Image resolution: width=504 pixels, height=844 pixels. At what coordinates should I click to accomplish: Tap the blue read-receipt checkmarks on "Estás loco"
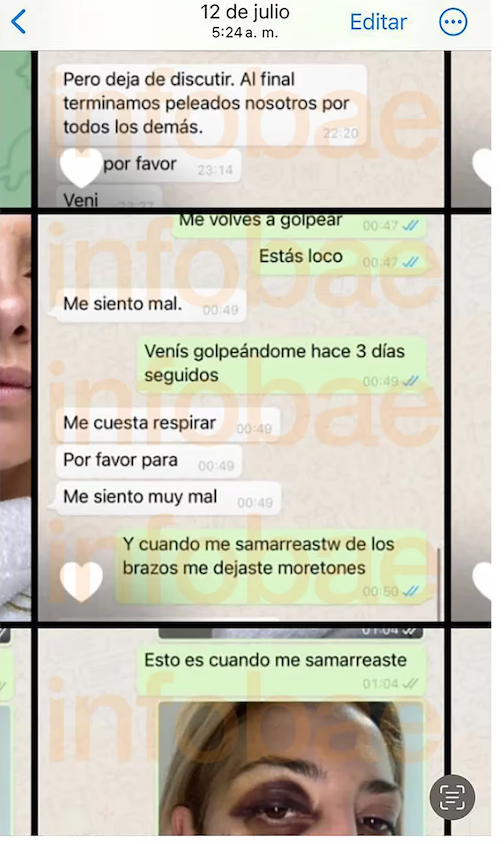(410, 262)
